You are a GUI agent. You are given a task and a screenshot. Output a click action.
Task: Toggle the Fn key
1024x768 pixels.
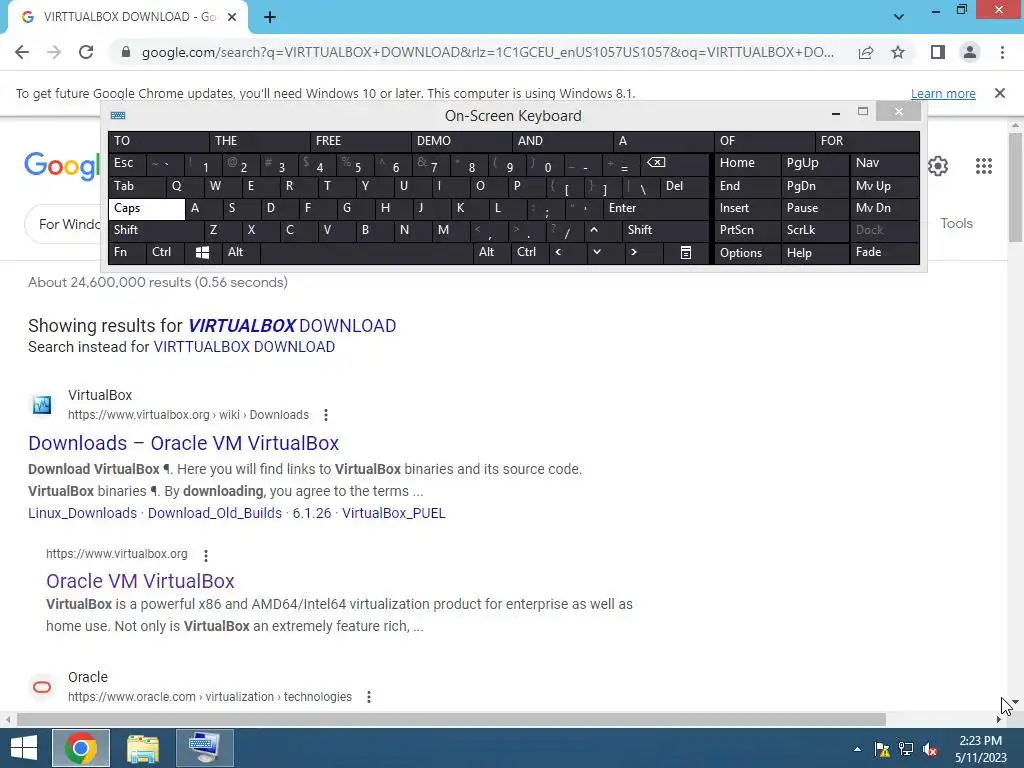[x=127, y=253]
